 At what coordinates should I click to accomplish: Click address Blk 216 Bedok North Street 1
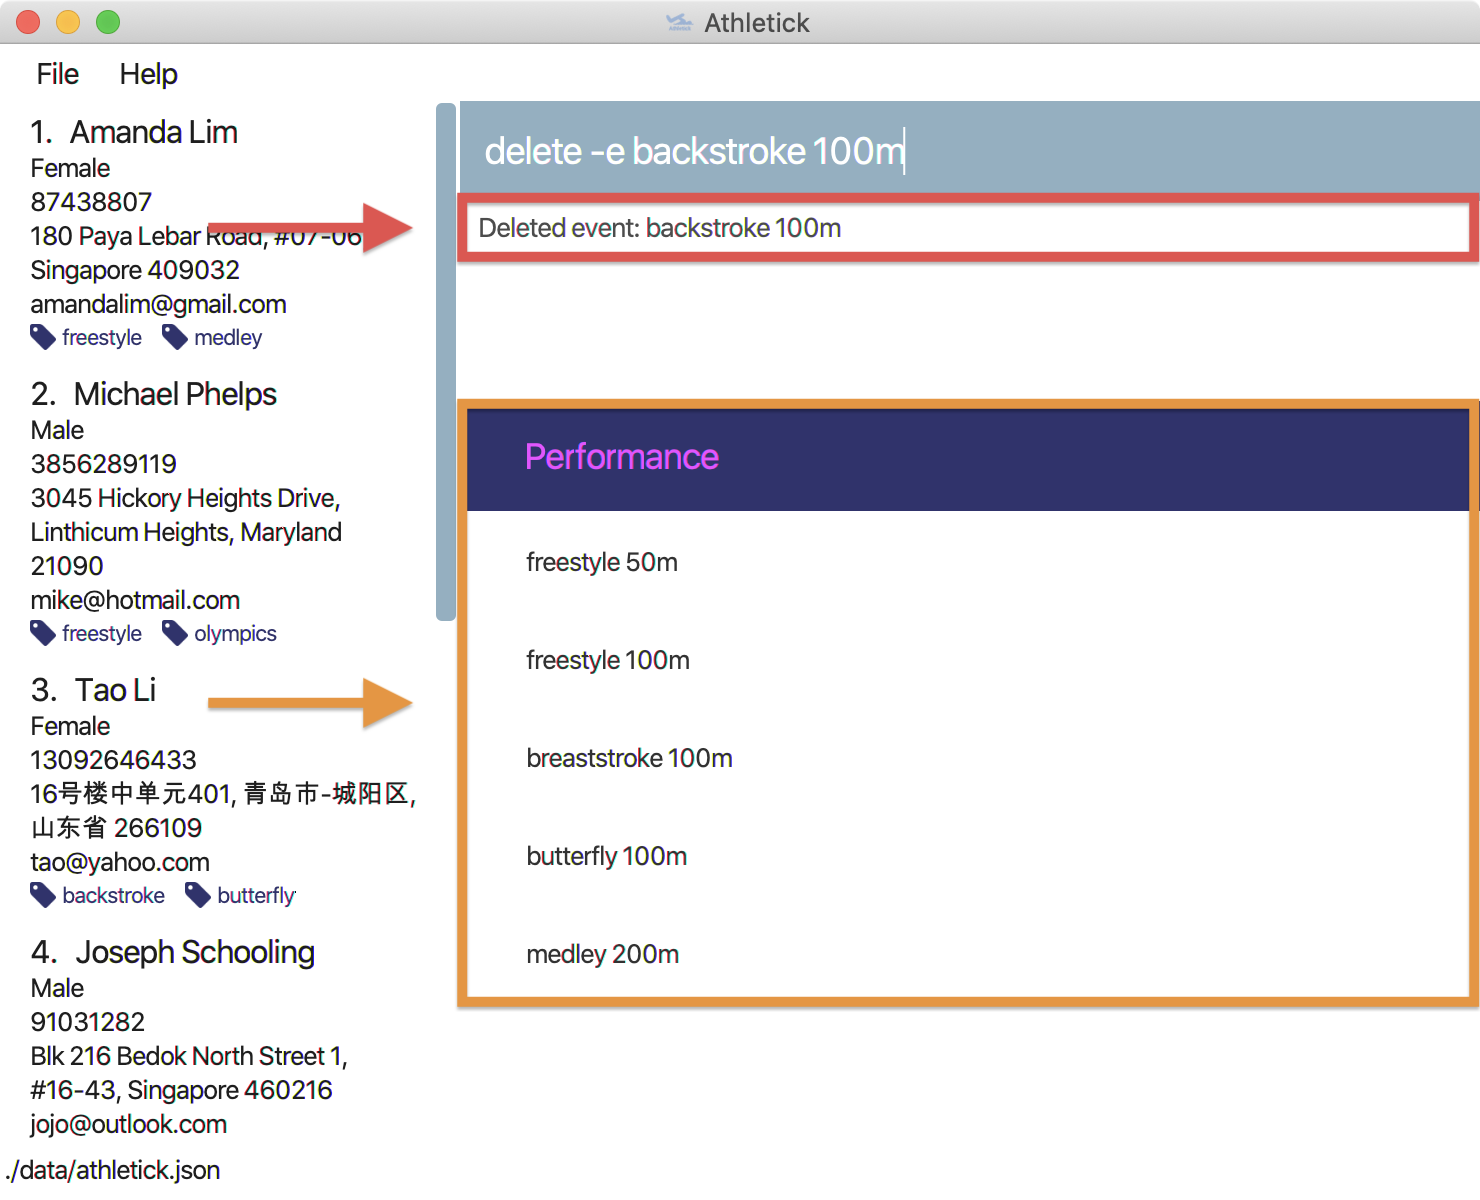pyautogui.click(x=188, y=1056)
